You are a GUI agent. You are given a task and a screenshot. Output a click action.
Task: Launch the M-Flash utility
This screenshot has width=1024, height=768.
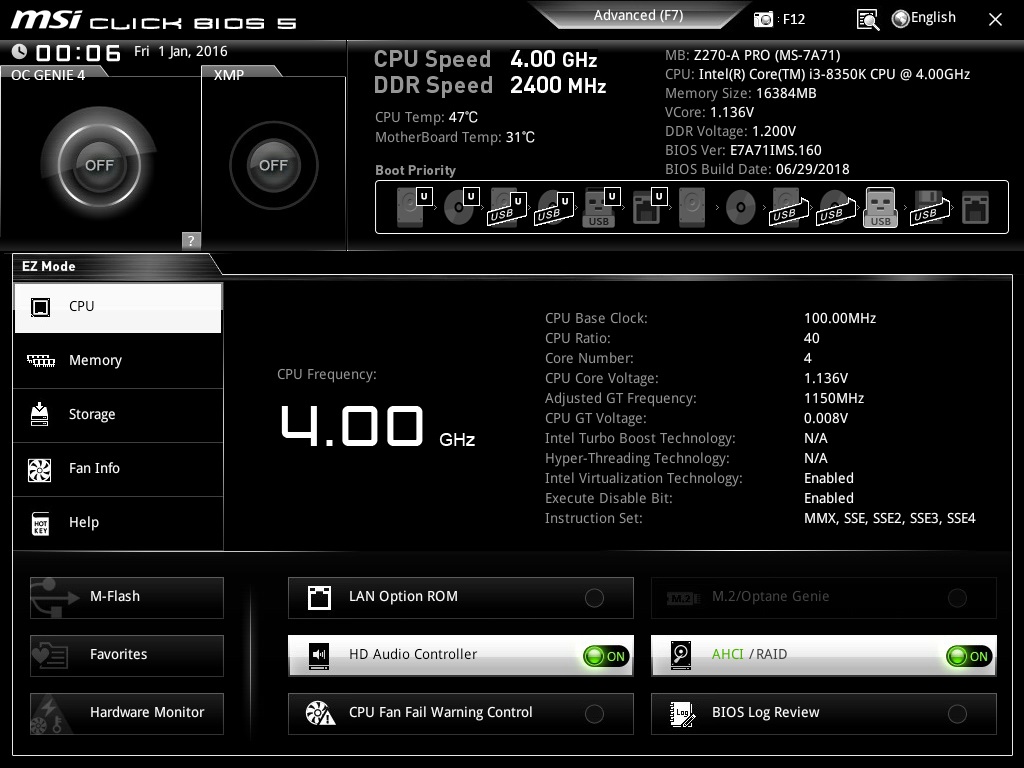pos(127,597)
